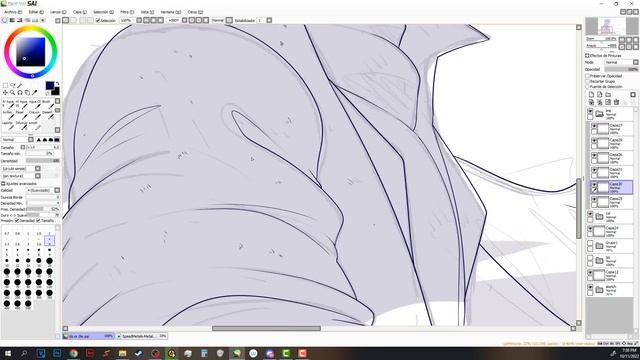Toggle pressure Tamaño checkbox
Image resolution: width=640 pixels, height=360 pixels.
(x=38, y=221)
